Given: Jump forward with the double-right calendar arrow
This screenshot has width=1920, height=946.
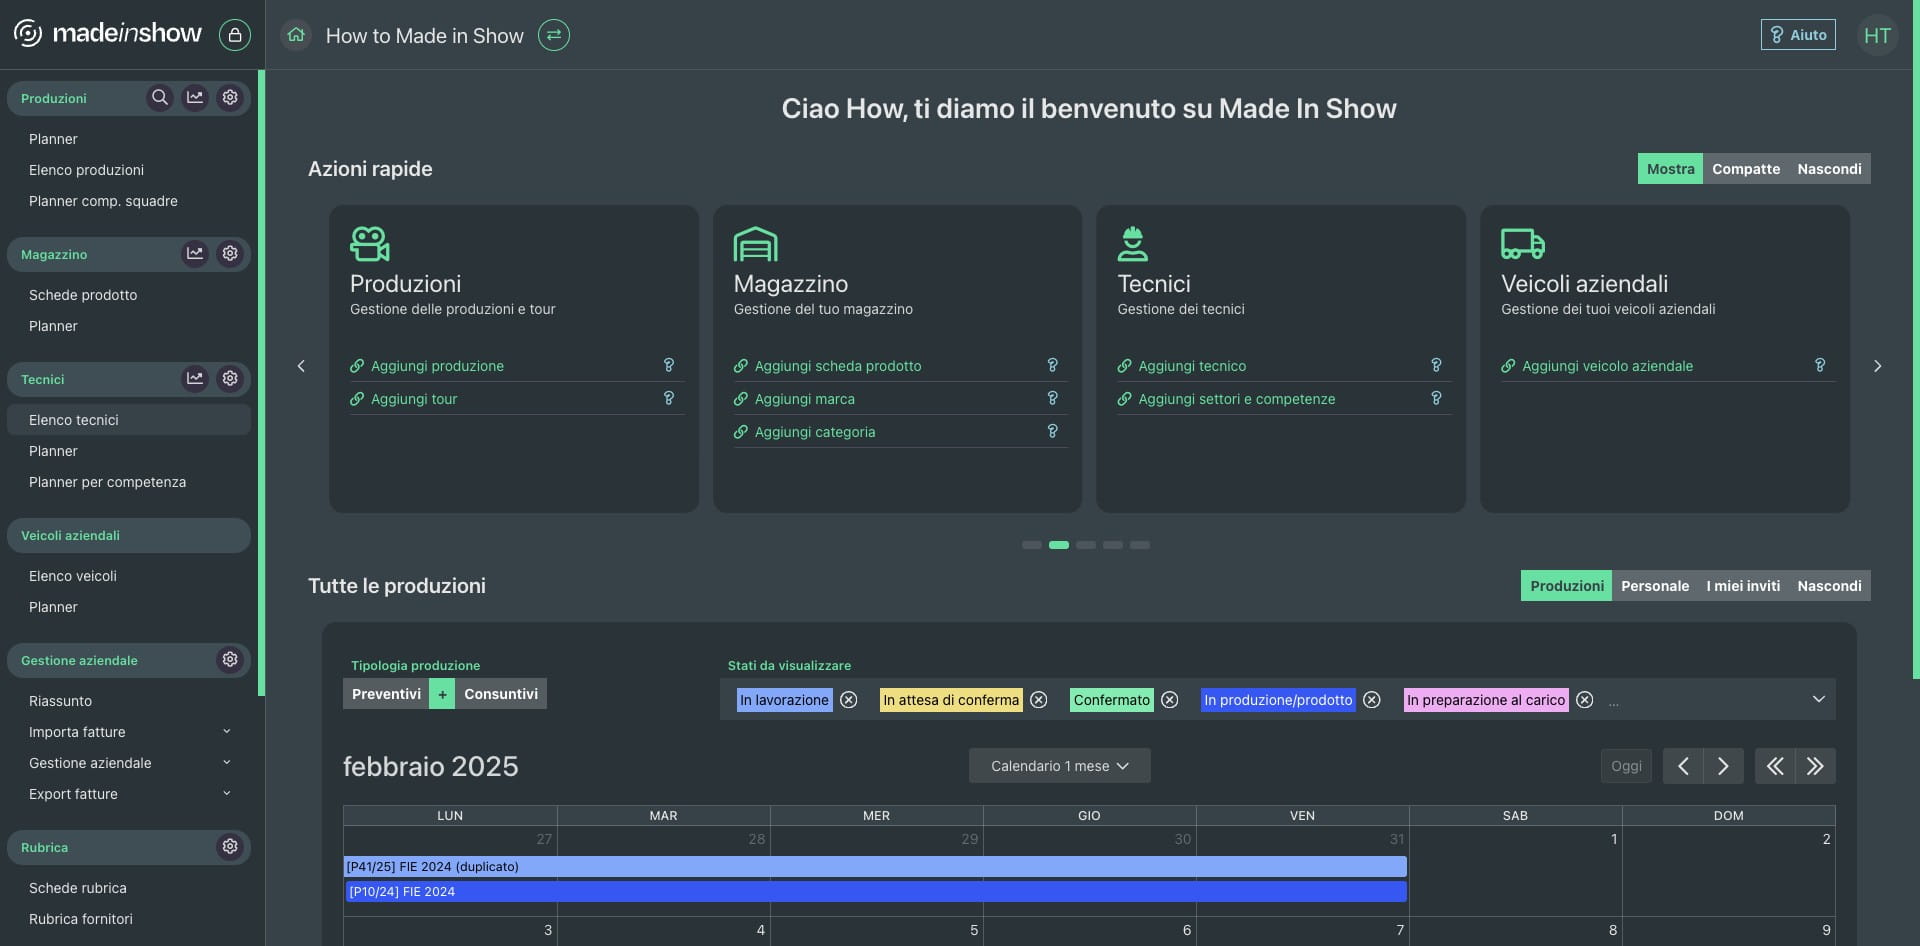Looking at the screenshot, I should [1815, 766].
